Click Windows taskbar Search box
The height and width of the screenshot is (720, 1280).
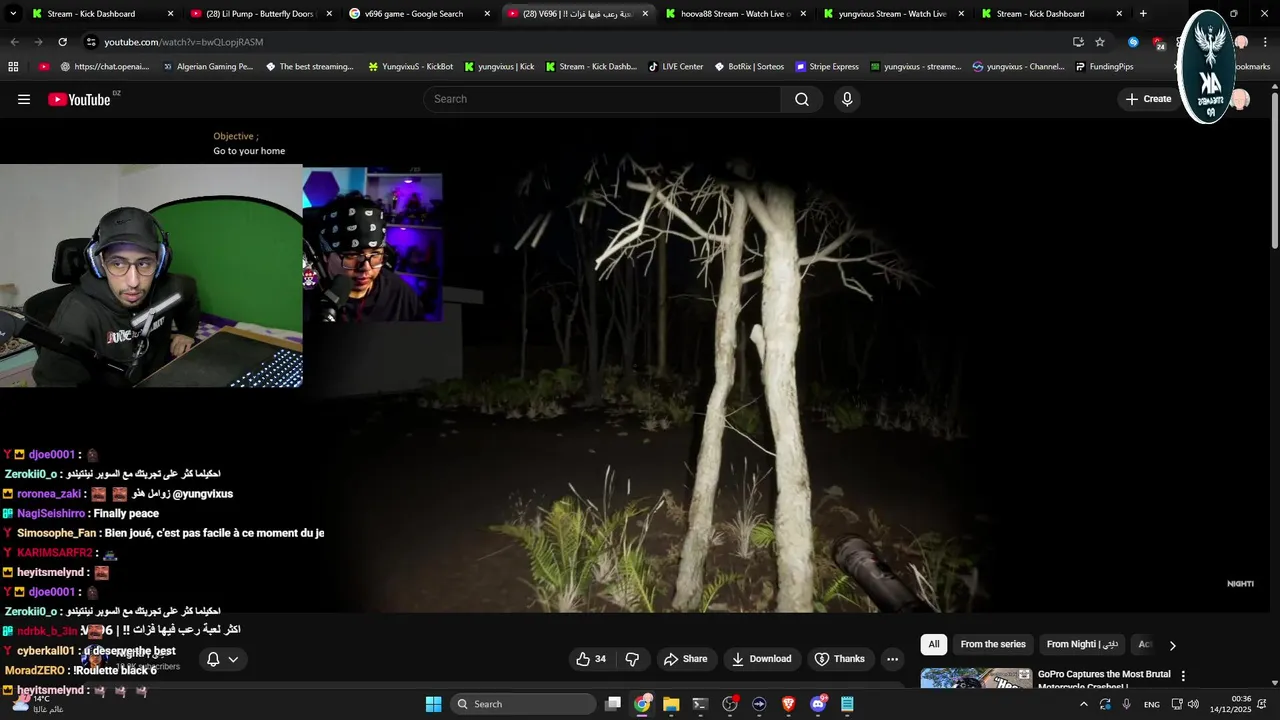[521, 704]
